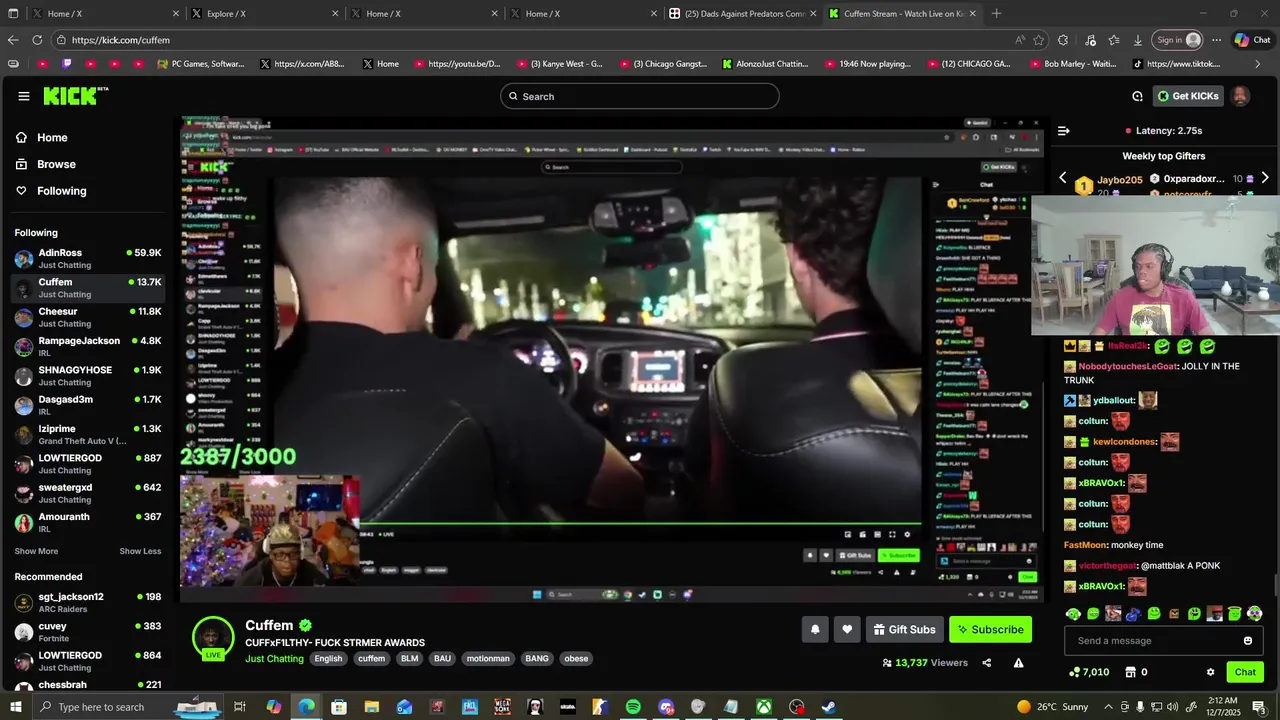Open AdinRoss channel in Following list
The image size is (1280, 720).
pyautogui.click(x=88, y=258)
